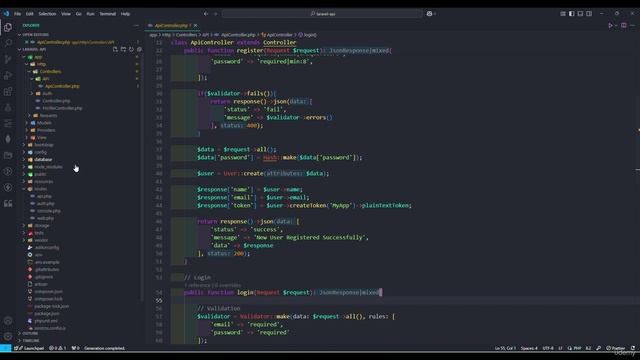Click Launchpad in status bar

pos(30,348)
